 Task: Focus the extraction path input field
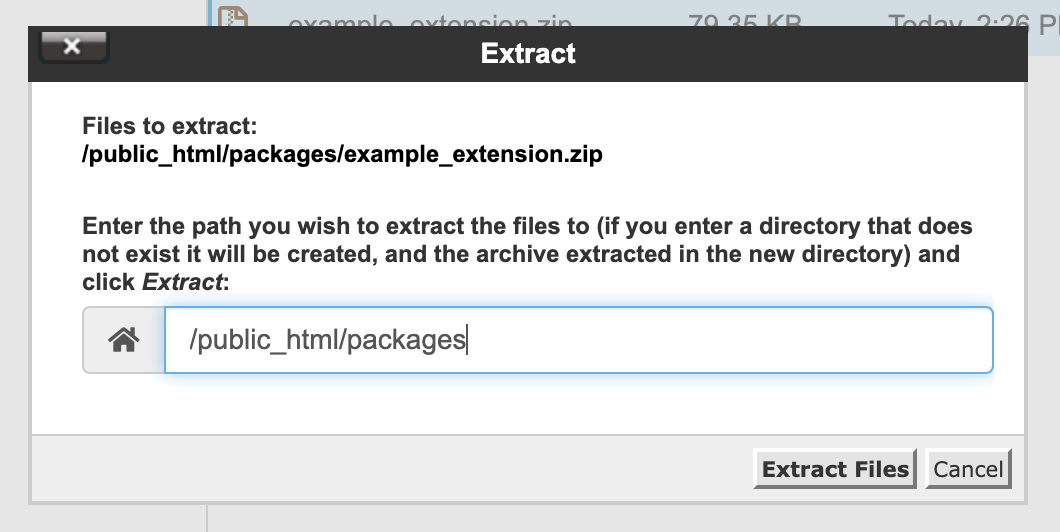tap(579, 339)
